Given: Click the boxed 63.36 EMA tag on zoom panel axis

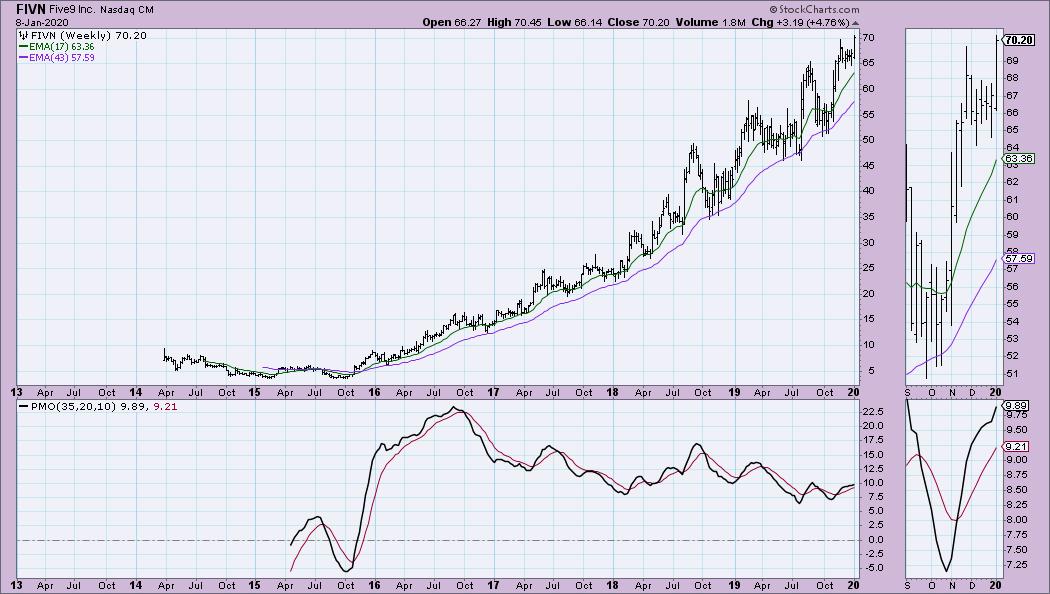Looking at the screenshot, I should click(1019, 159).
